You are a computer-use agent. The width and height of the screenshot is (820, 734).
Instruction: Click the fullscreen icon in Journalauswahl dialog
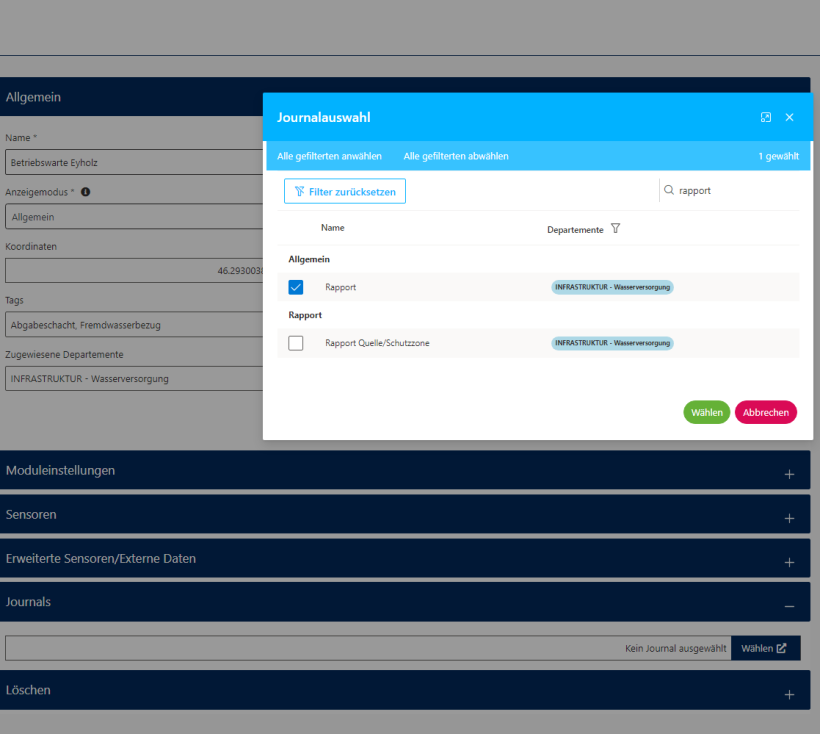[x=766, y=117]
